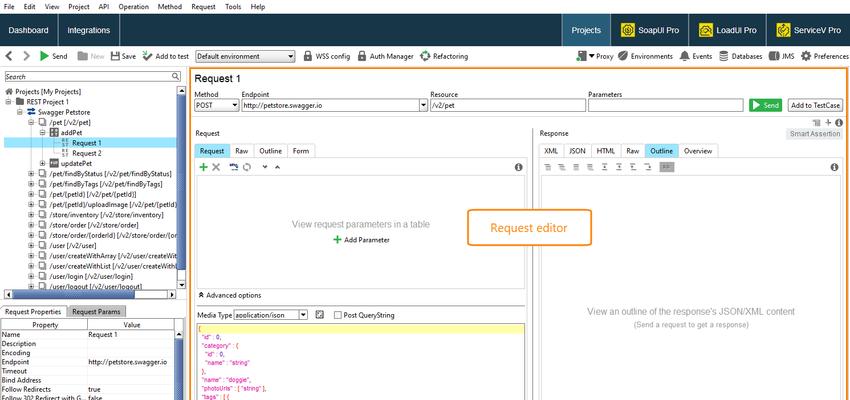
Task: Click the search magnifier icon
Action: pos(176,76)
